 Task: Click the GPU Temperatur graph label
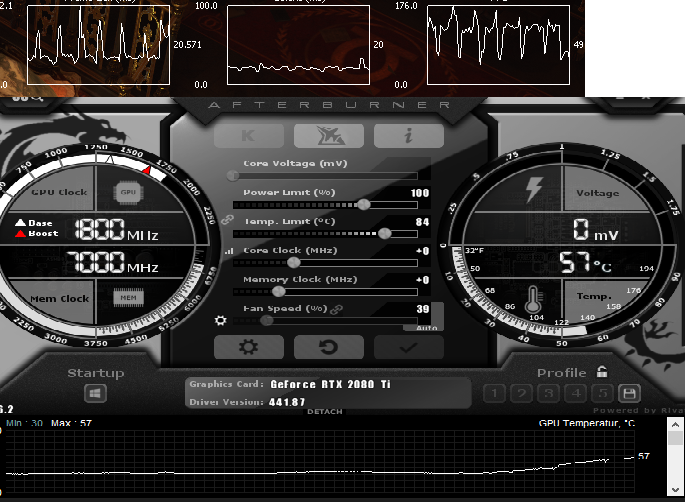pos(586,423)
